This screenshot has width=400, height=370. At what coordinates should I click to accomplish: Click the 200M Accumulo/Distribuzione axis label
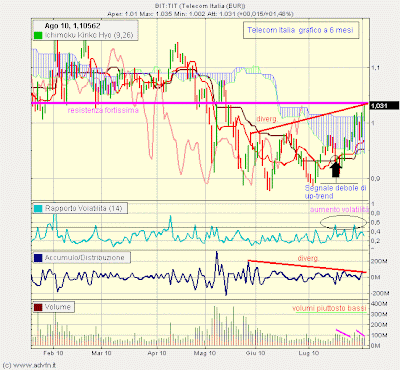[379, 262]
